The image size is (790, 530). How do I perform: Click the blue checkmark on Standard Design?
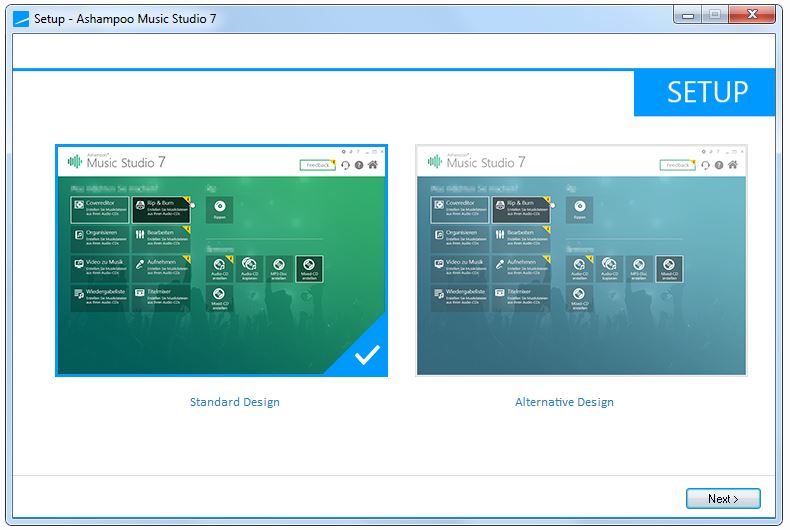pos(367,355)
